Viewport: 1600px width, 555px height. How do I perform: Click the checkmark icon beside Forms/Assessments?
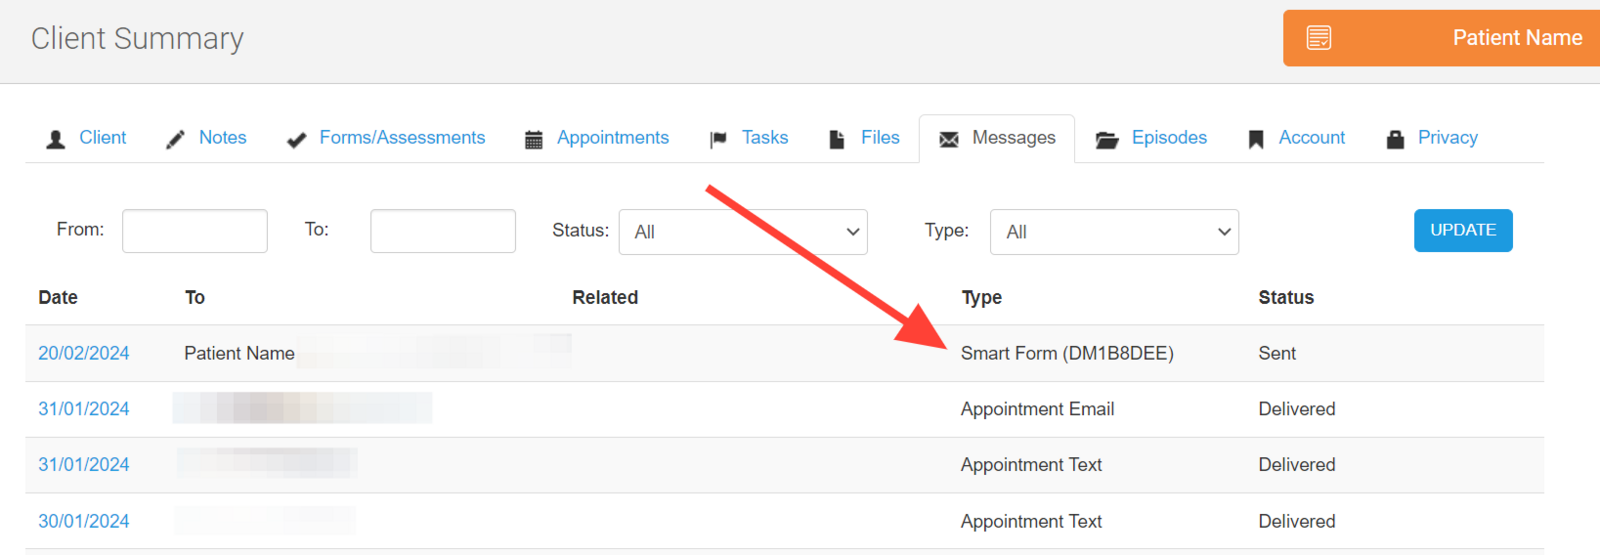pos(296,140)
